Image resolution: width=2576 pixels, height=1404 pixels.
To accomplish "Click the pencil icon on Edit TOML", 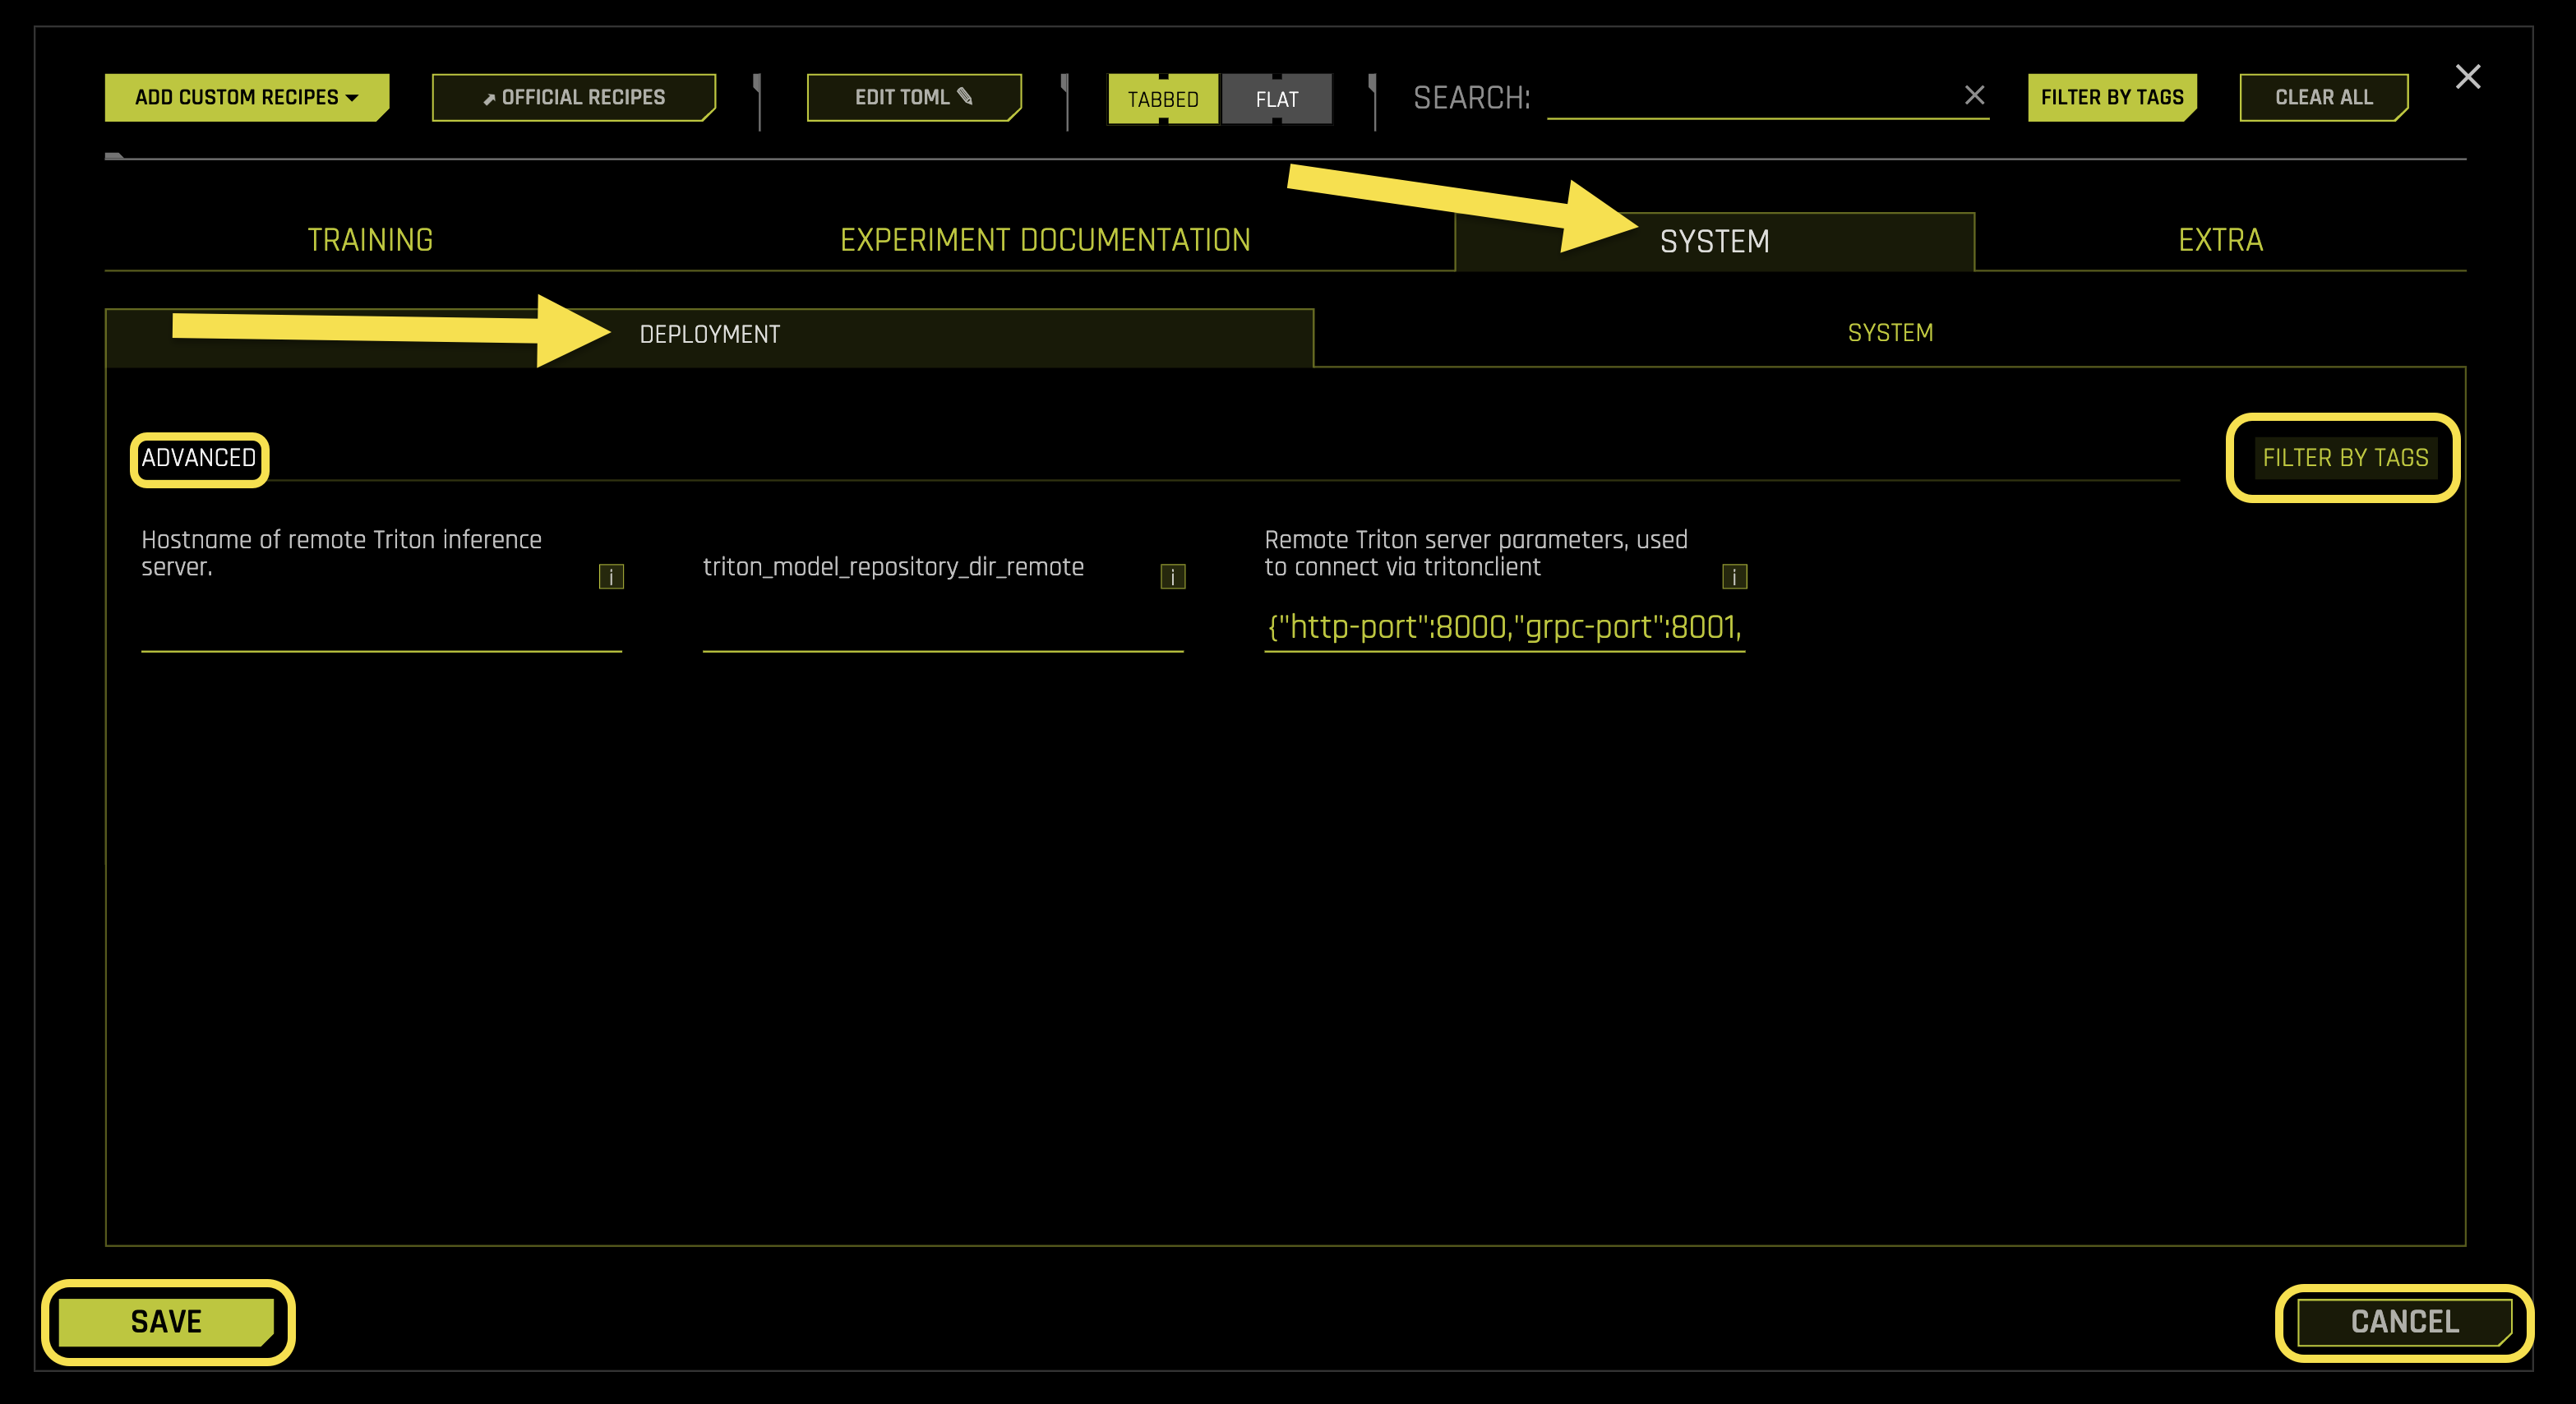I will point(965,97).
